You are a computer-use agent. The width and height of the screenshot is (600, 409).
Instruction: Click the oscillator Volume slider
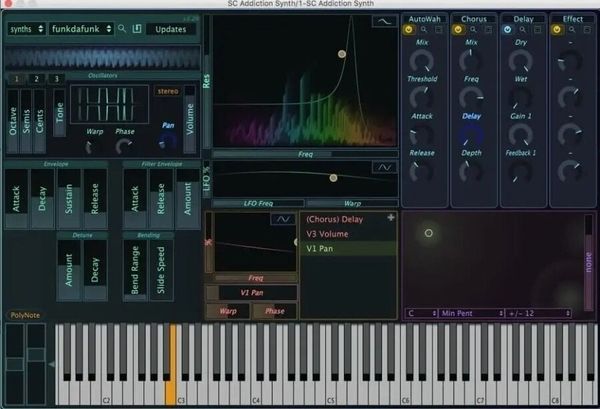click(190, 119)
